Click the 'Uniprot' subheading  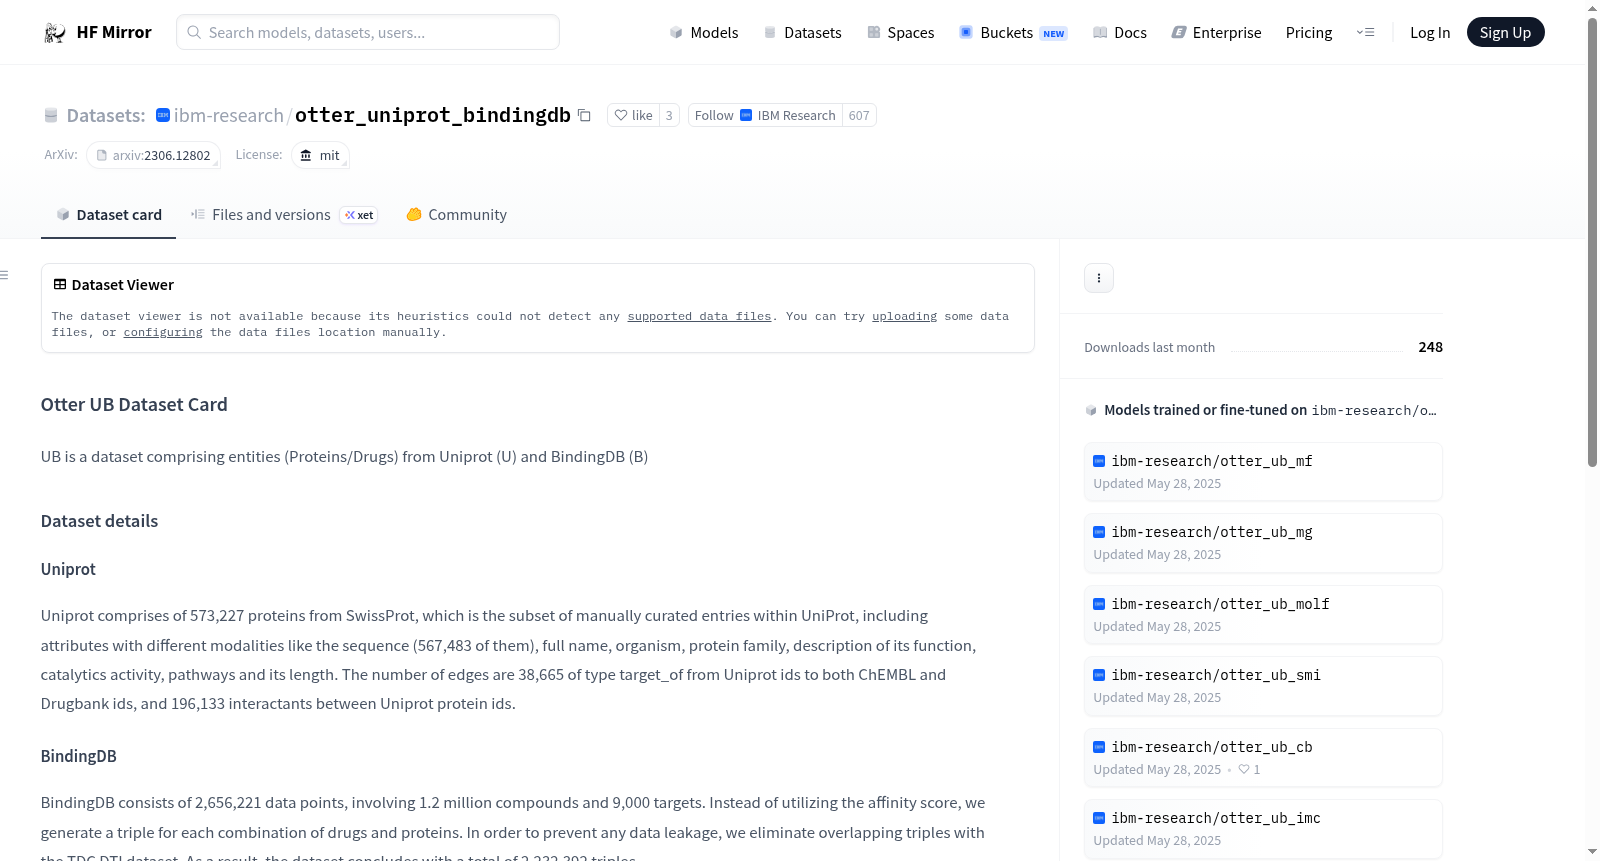point(68,569)
